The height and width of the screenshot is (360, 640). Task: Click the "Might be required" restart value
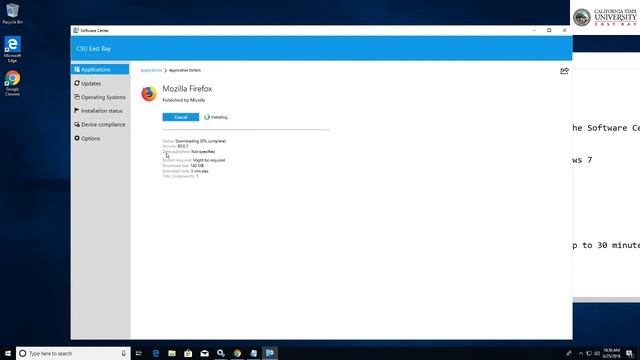coord(209,160)
